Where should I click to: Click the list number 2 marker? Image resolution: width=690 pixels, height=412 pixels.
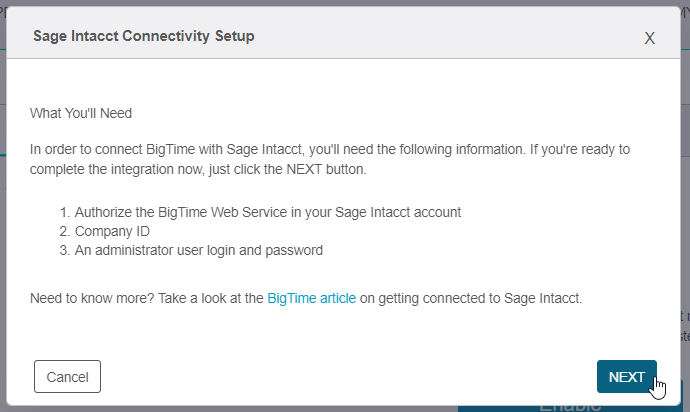click(62, 231)
